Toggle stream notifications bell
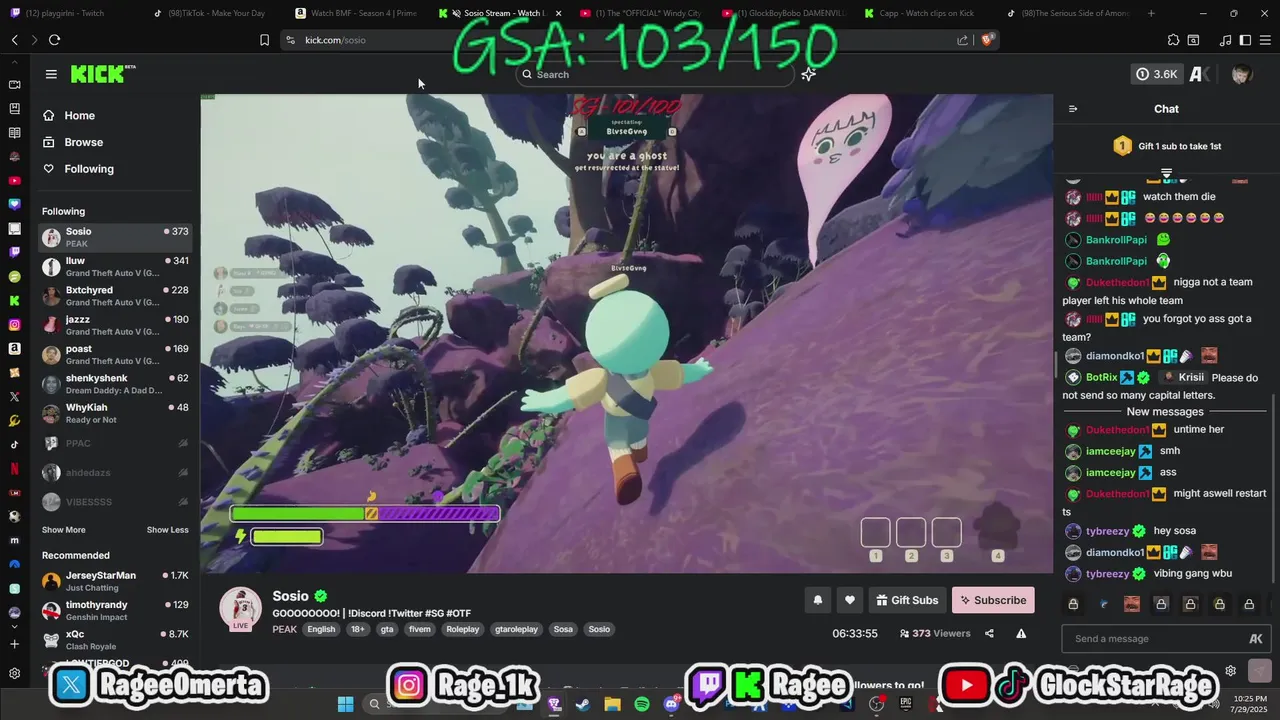The image size is (1280, 720). 817,600
